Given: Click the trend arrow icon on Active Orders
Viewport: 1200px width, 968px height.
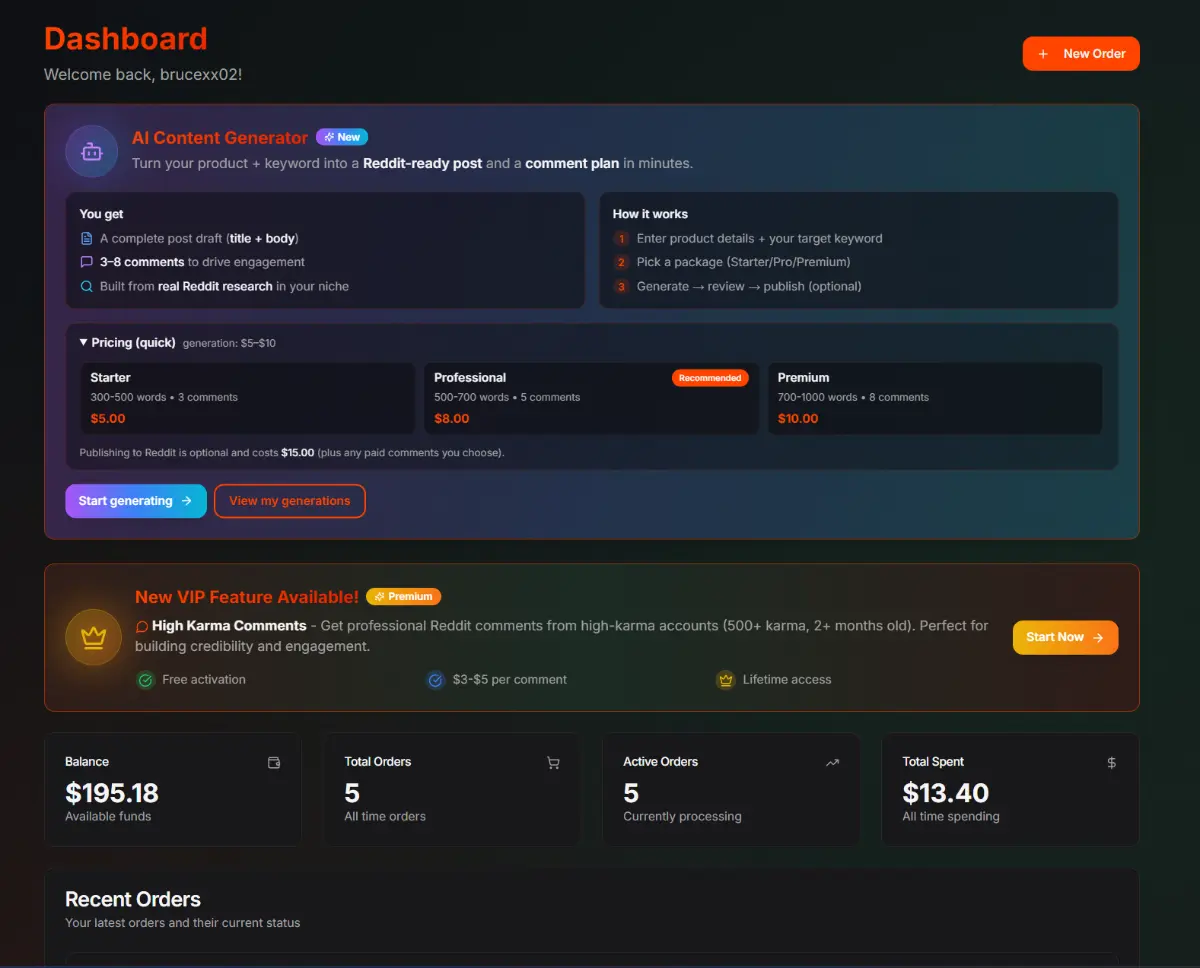Looking at the screenshot, I should (x=832, y=762).
